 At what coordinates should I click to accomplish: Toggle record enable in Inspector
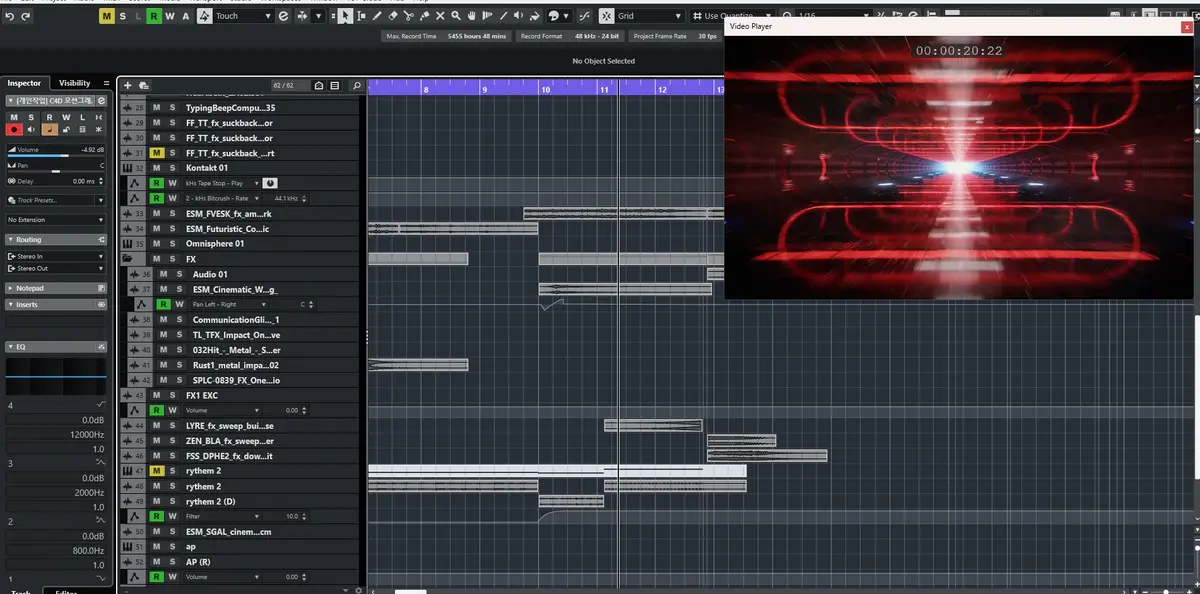point(14,129)
